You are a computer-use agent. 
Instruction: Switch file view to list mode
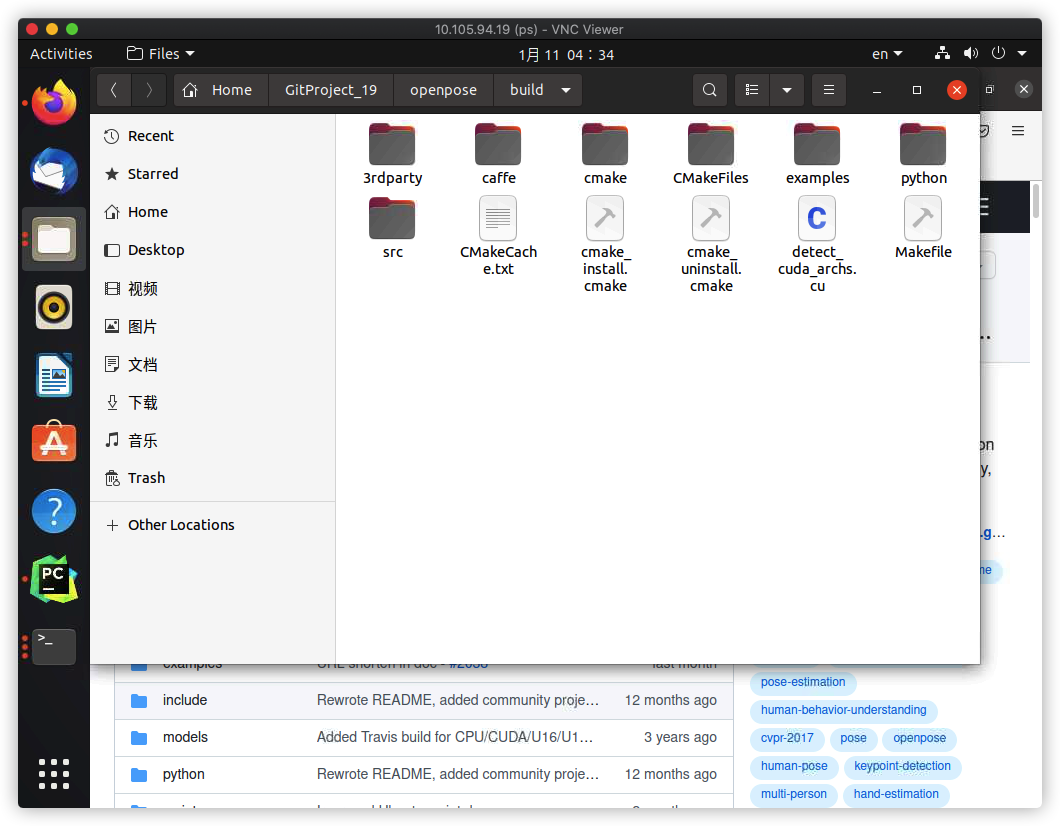[x=751, y=89]
